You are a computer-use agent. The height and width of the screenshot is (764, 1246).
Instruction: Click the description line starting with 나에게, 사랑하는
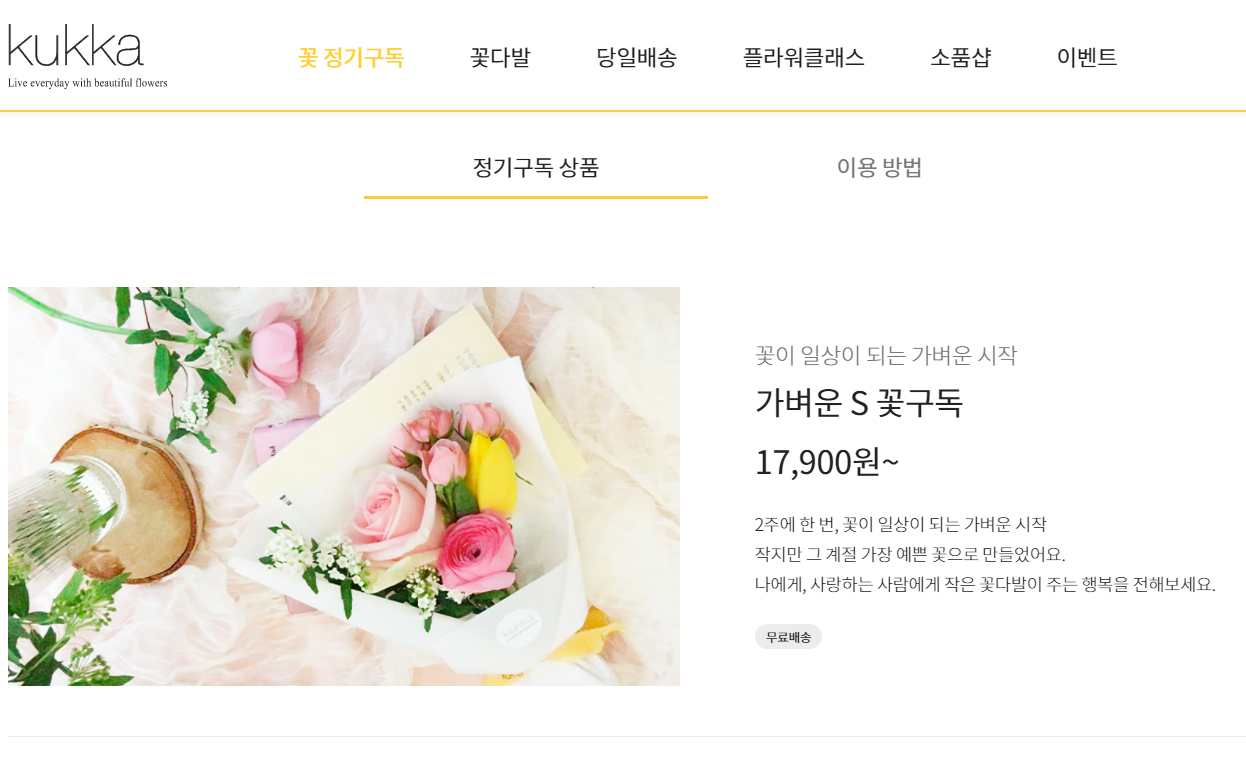(x=985, y=584)
